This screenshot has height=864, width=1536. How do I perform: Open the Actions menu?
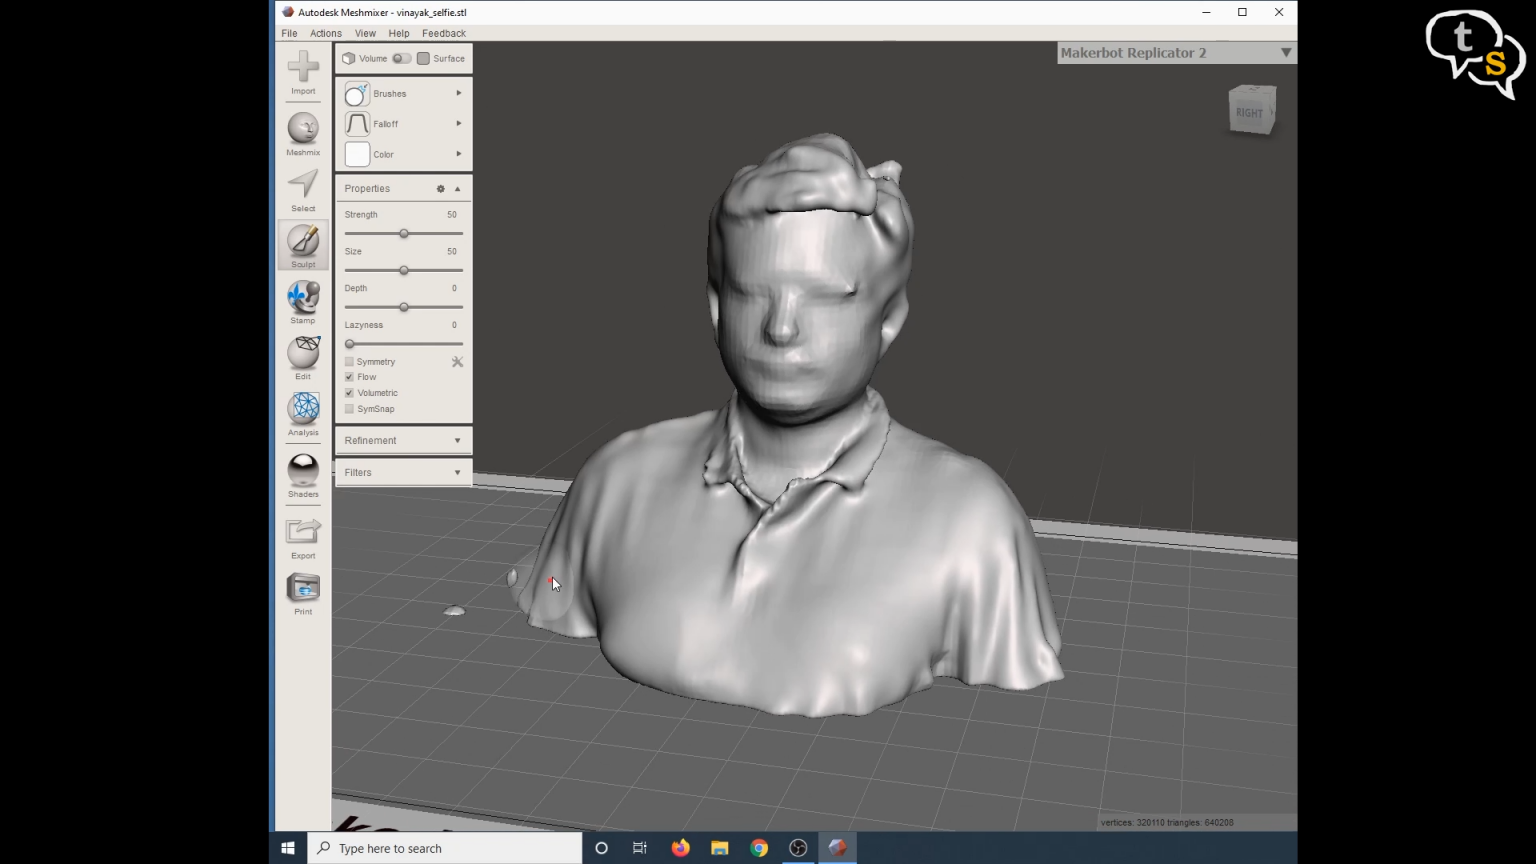coord(326,33)
